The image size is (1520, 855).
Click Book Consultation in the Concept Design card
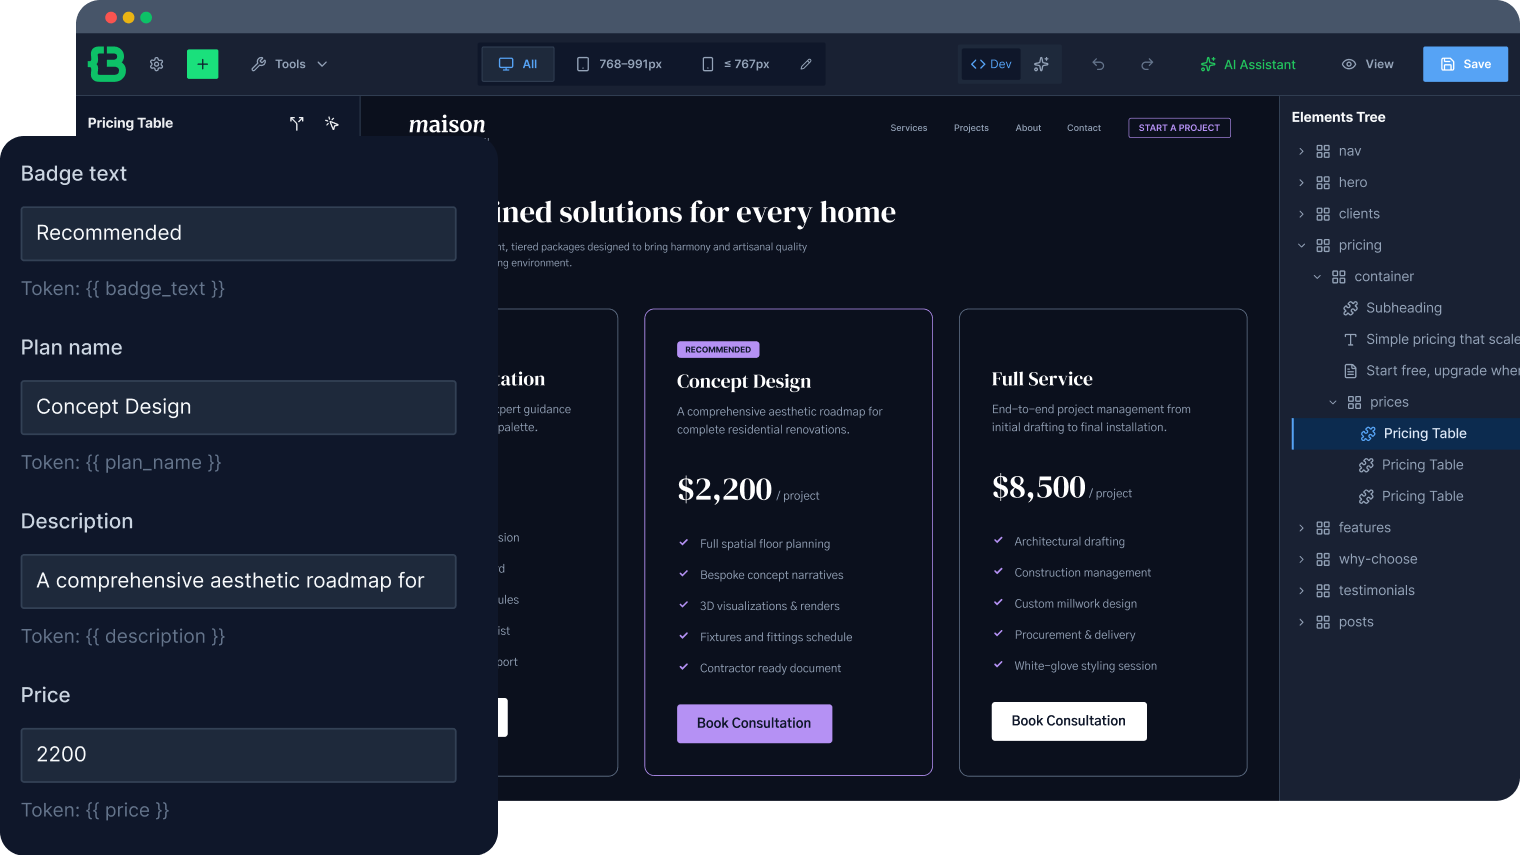point(754,723)
